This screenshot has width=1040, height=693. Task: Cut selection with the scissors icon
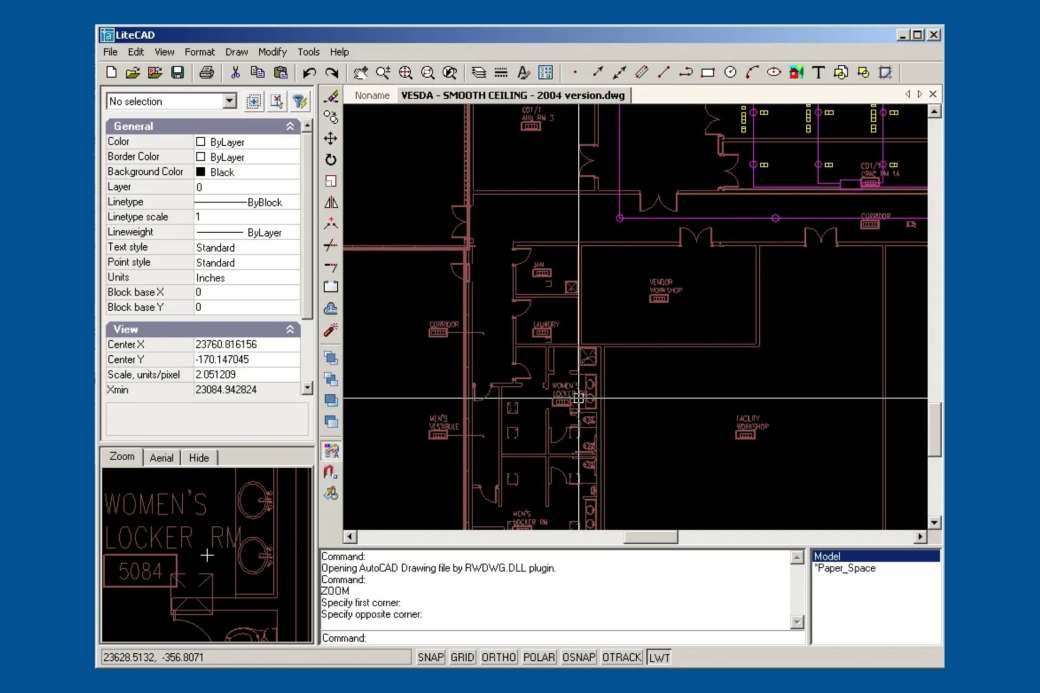point(235,72)
